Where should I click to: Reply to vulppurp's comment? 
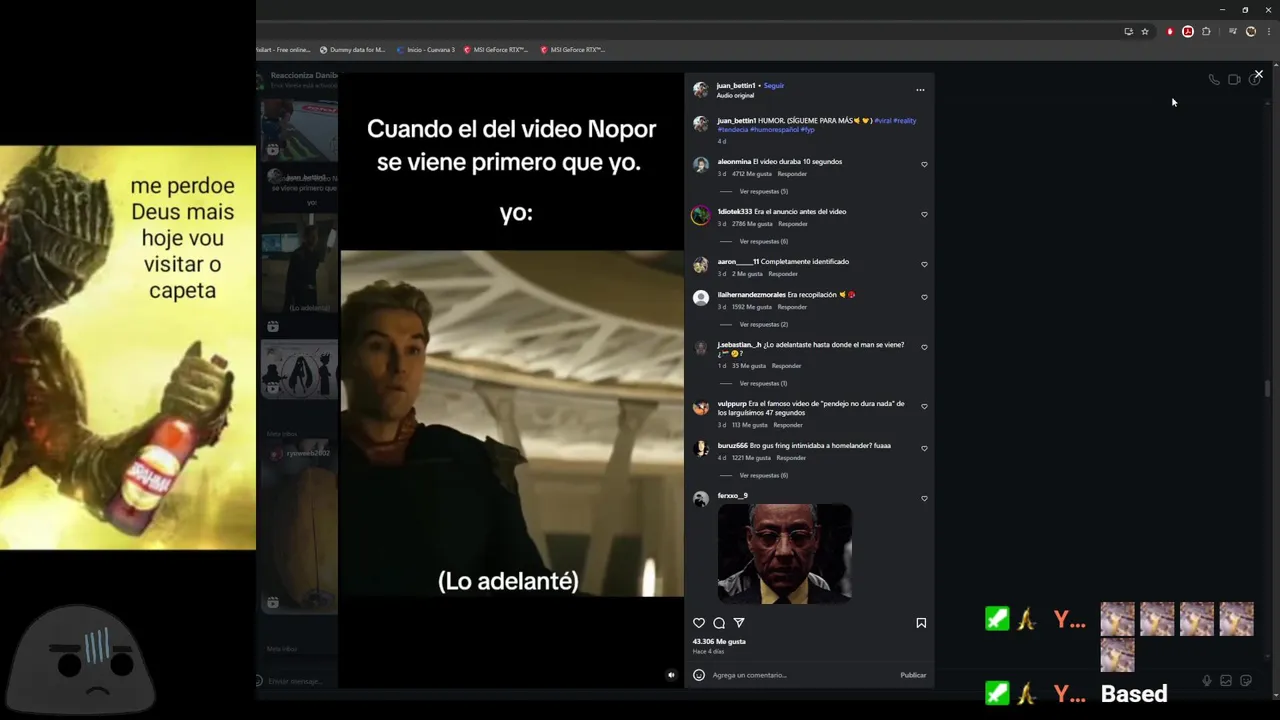click(788, 425)
